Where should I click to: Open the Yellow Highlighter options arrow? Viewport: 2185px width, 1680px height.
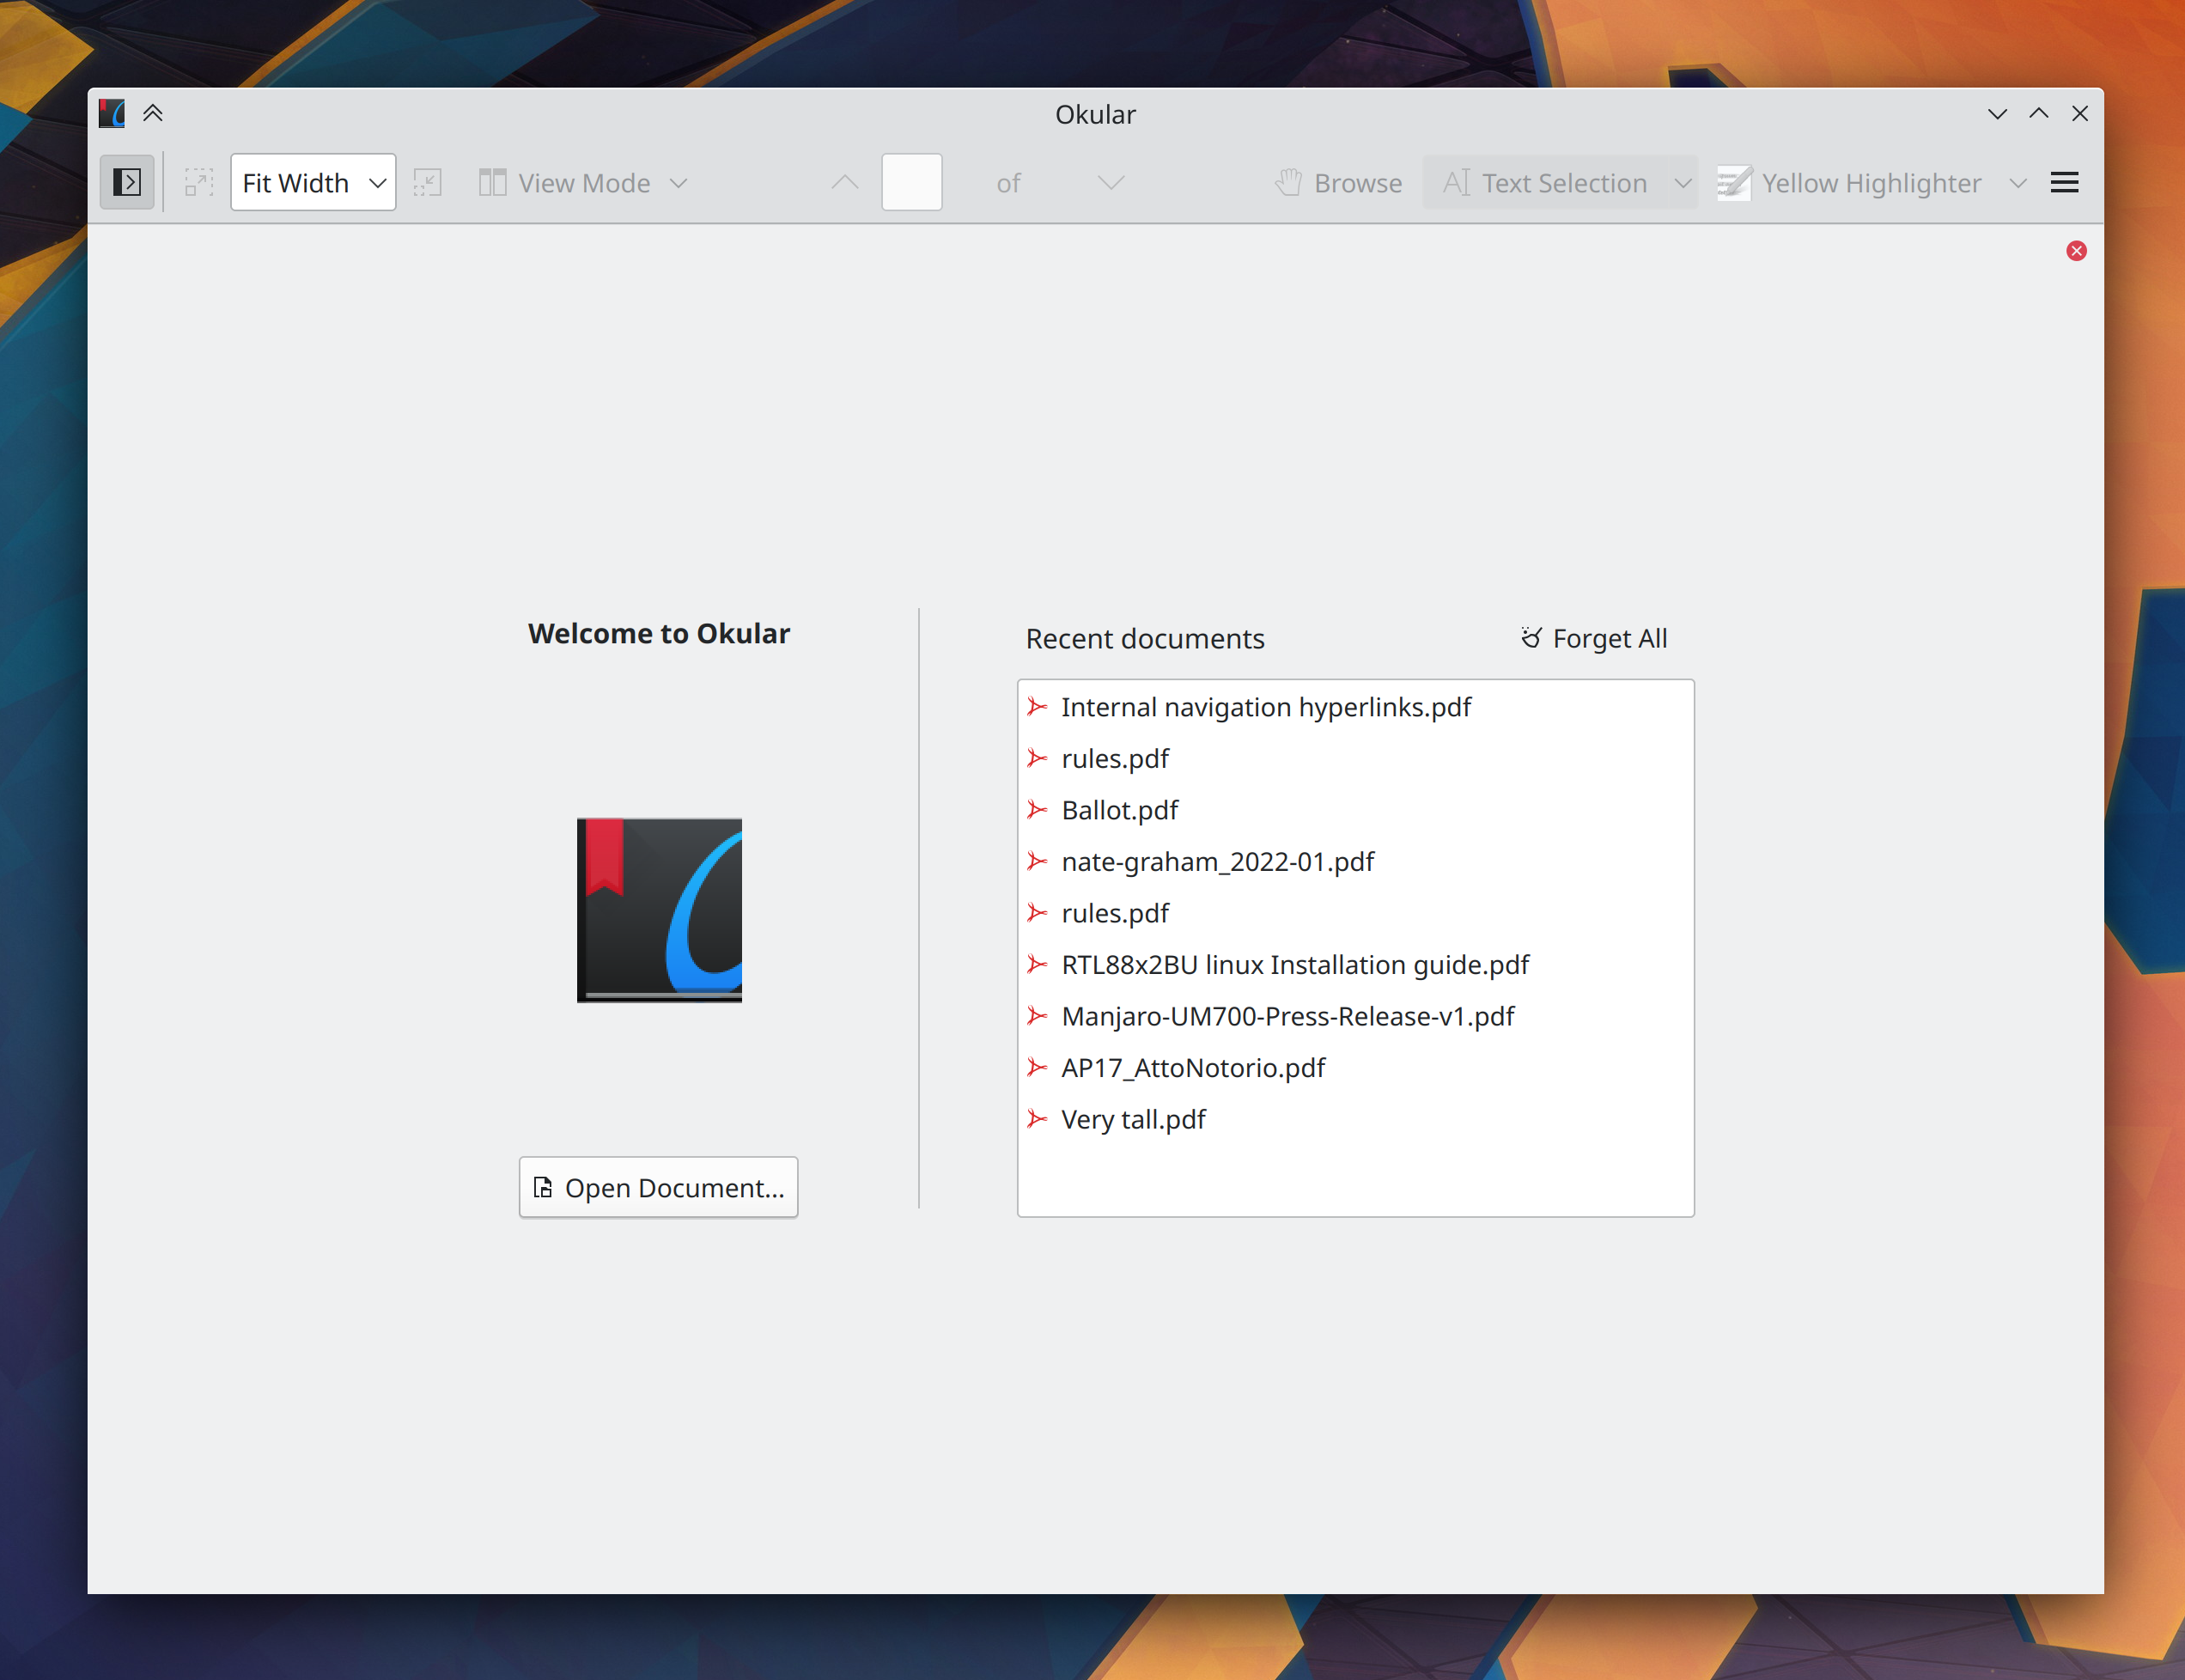tap(2018, 182)
